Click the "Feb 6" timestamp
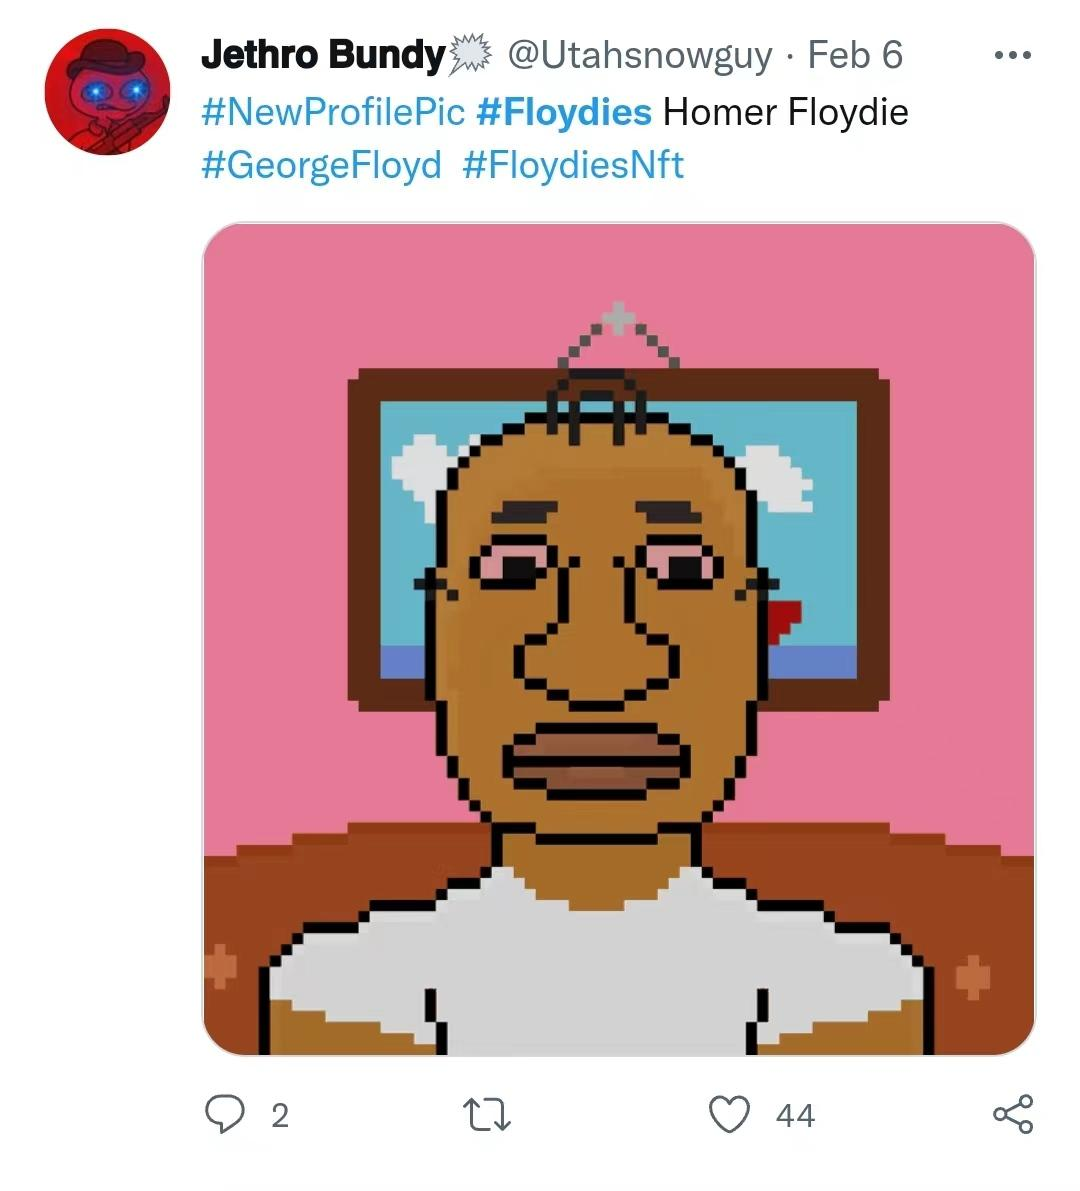 click(857, 55)
